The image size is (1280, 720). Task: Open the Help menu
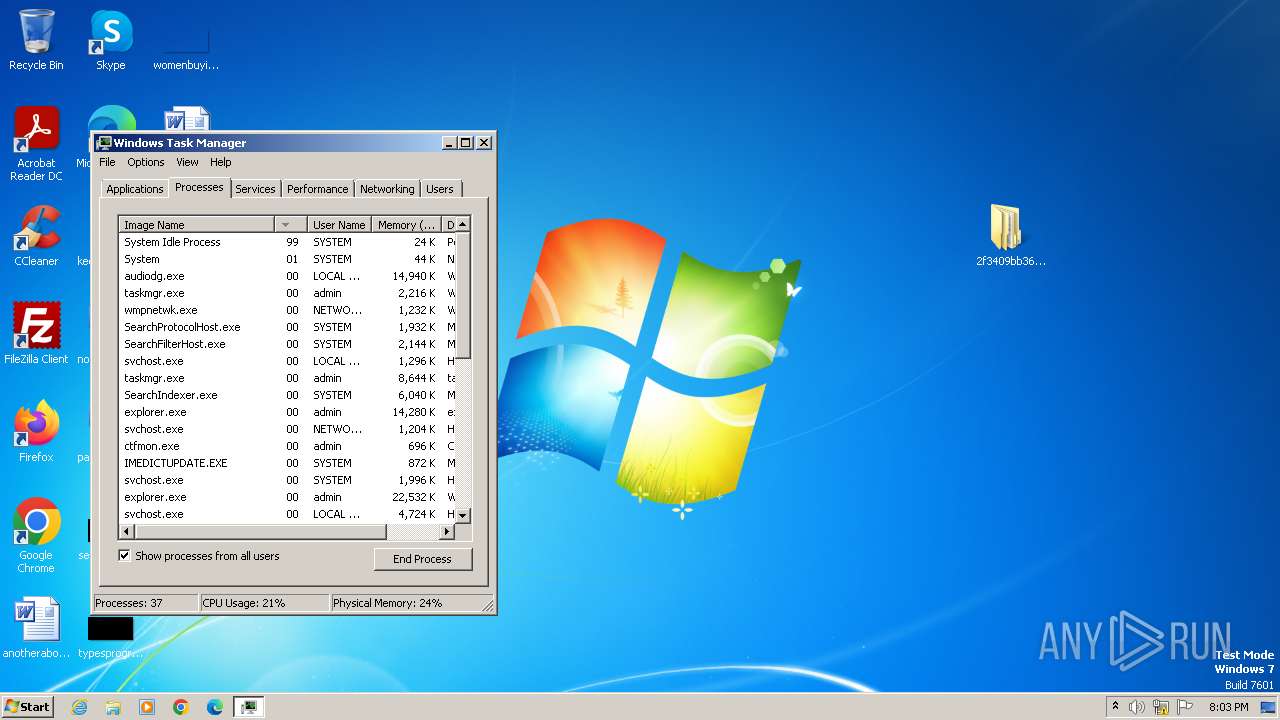click(x=220, y=162)
